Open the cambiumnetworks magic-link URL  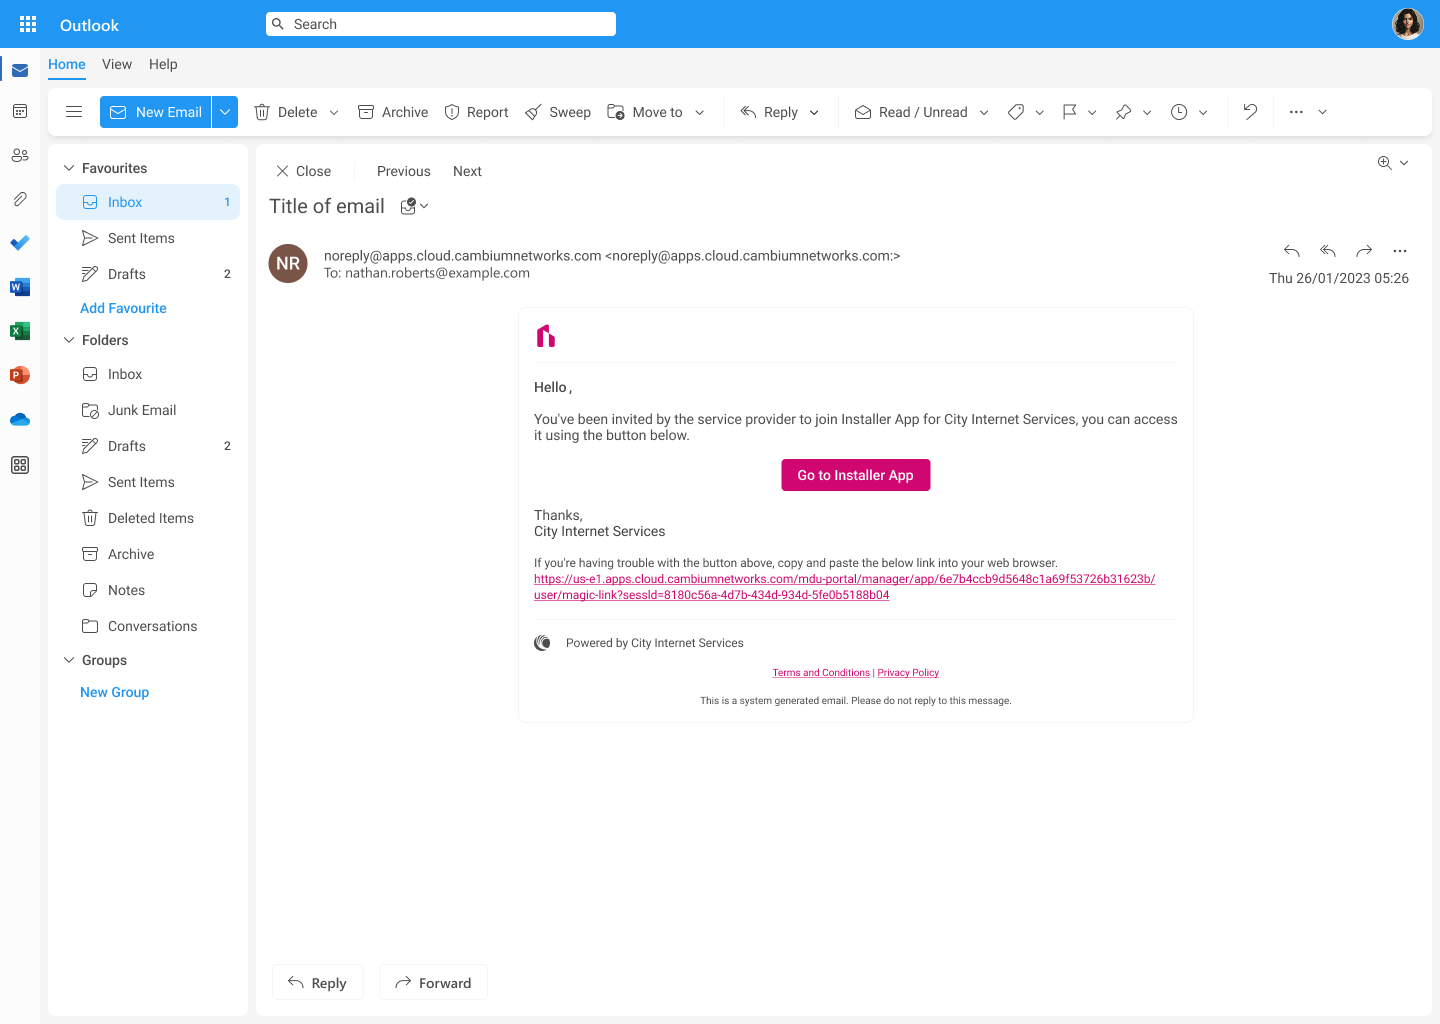[x=844, y=587]
